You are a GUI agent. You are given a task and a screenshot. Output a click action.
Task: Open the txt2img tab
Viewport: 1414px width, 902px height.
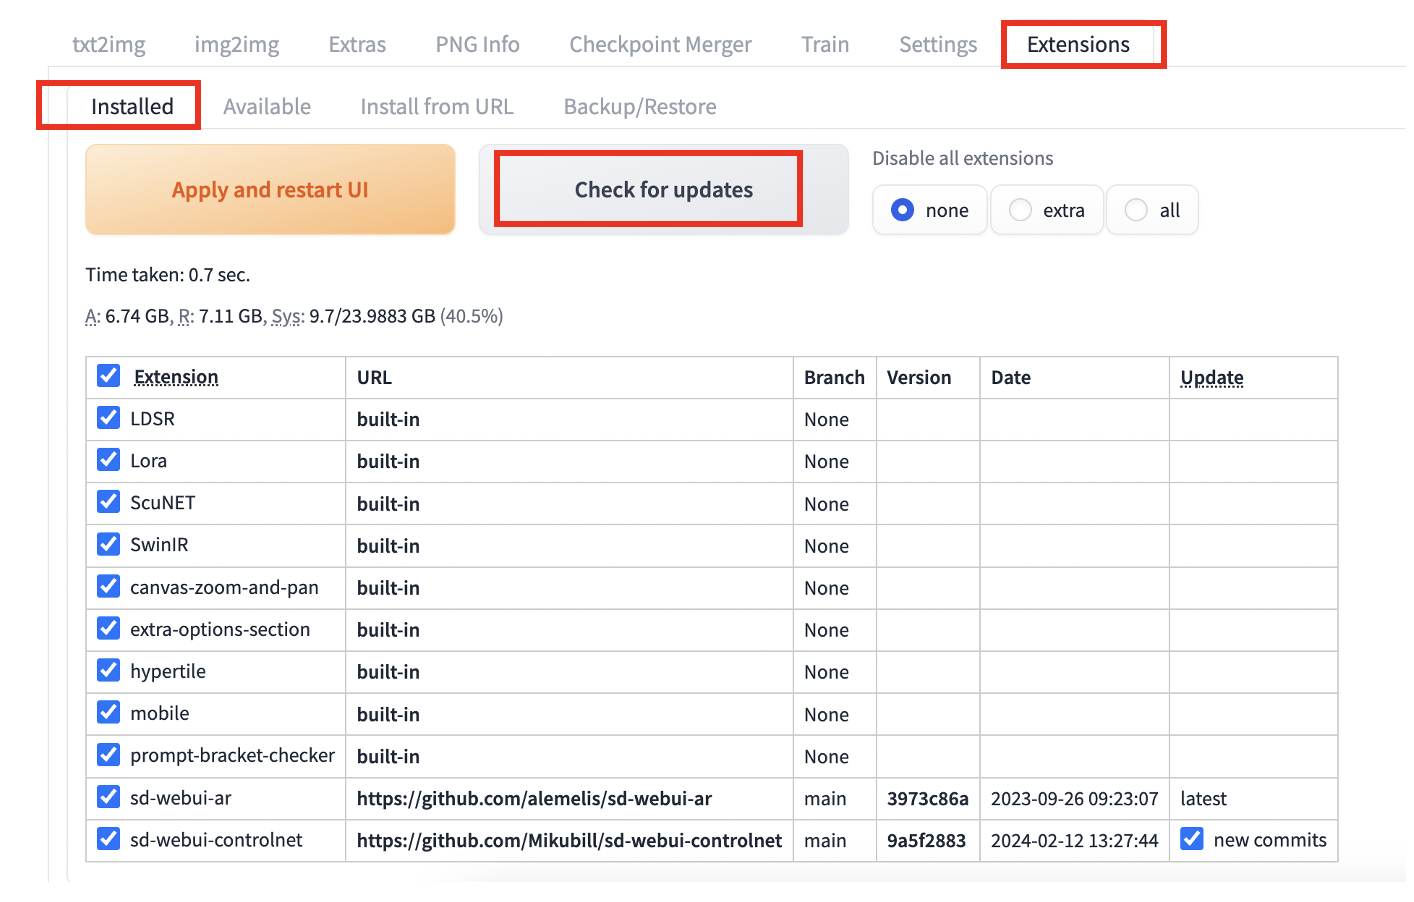pyautogui.click(x=109, y=45)
